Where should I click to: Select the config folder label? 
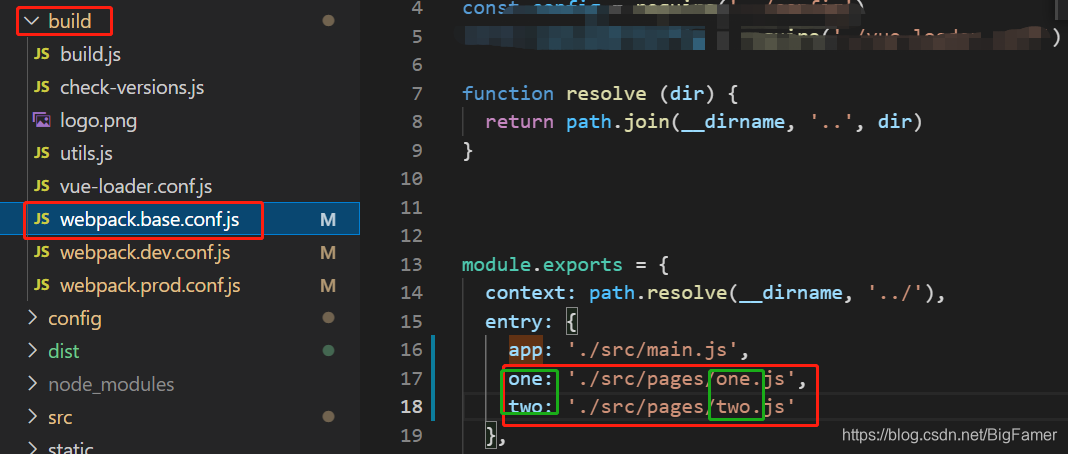[x=75, y=319]
